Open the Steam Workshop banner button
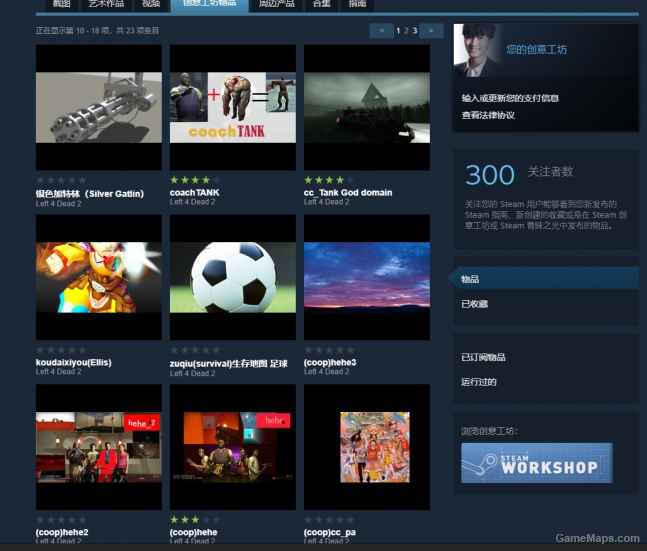647x551 pixels. tap(537, 463)
